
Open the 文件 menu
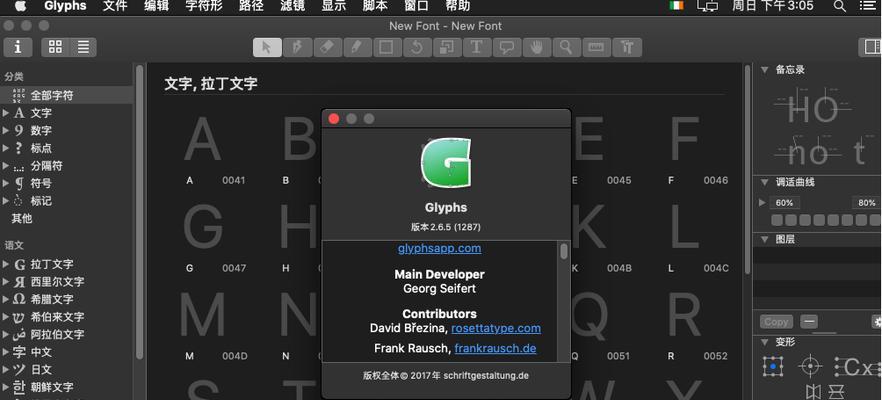pyautogui.click(x=115, y=6)
